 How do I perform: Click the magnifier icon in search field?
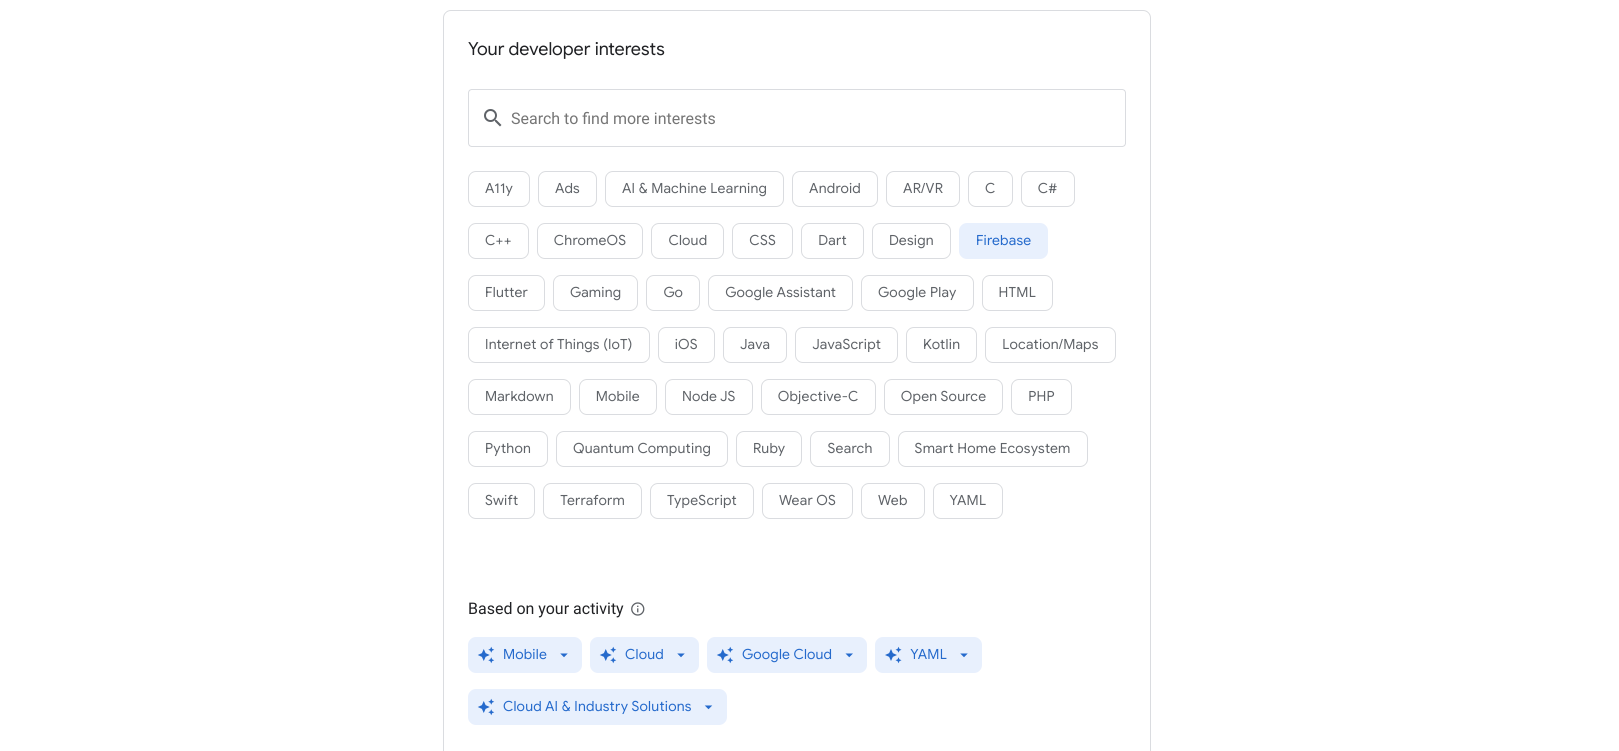tap(492, 118)
